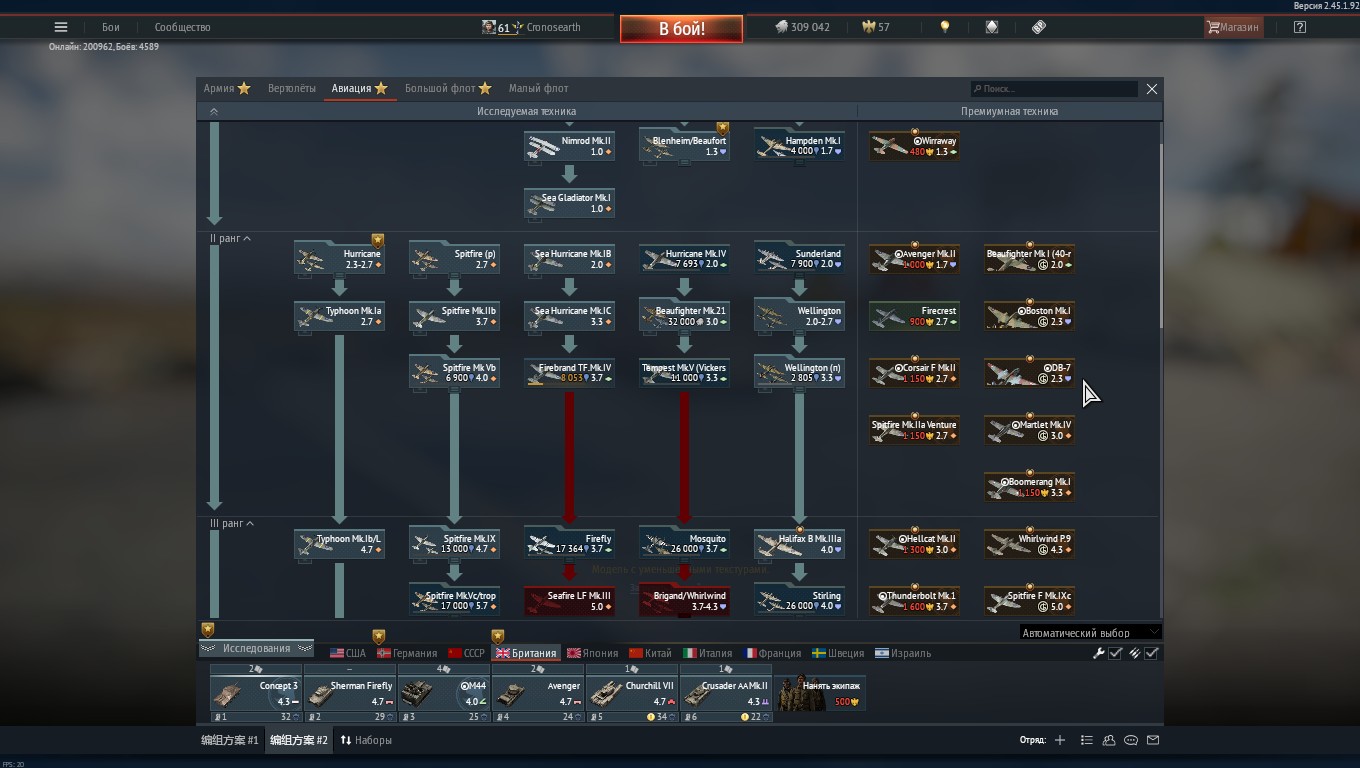Open the wrench settings icon near slots

point(1098,653)
